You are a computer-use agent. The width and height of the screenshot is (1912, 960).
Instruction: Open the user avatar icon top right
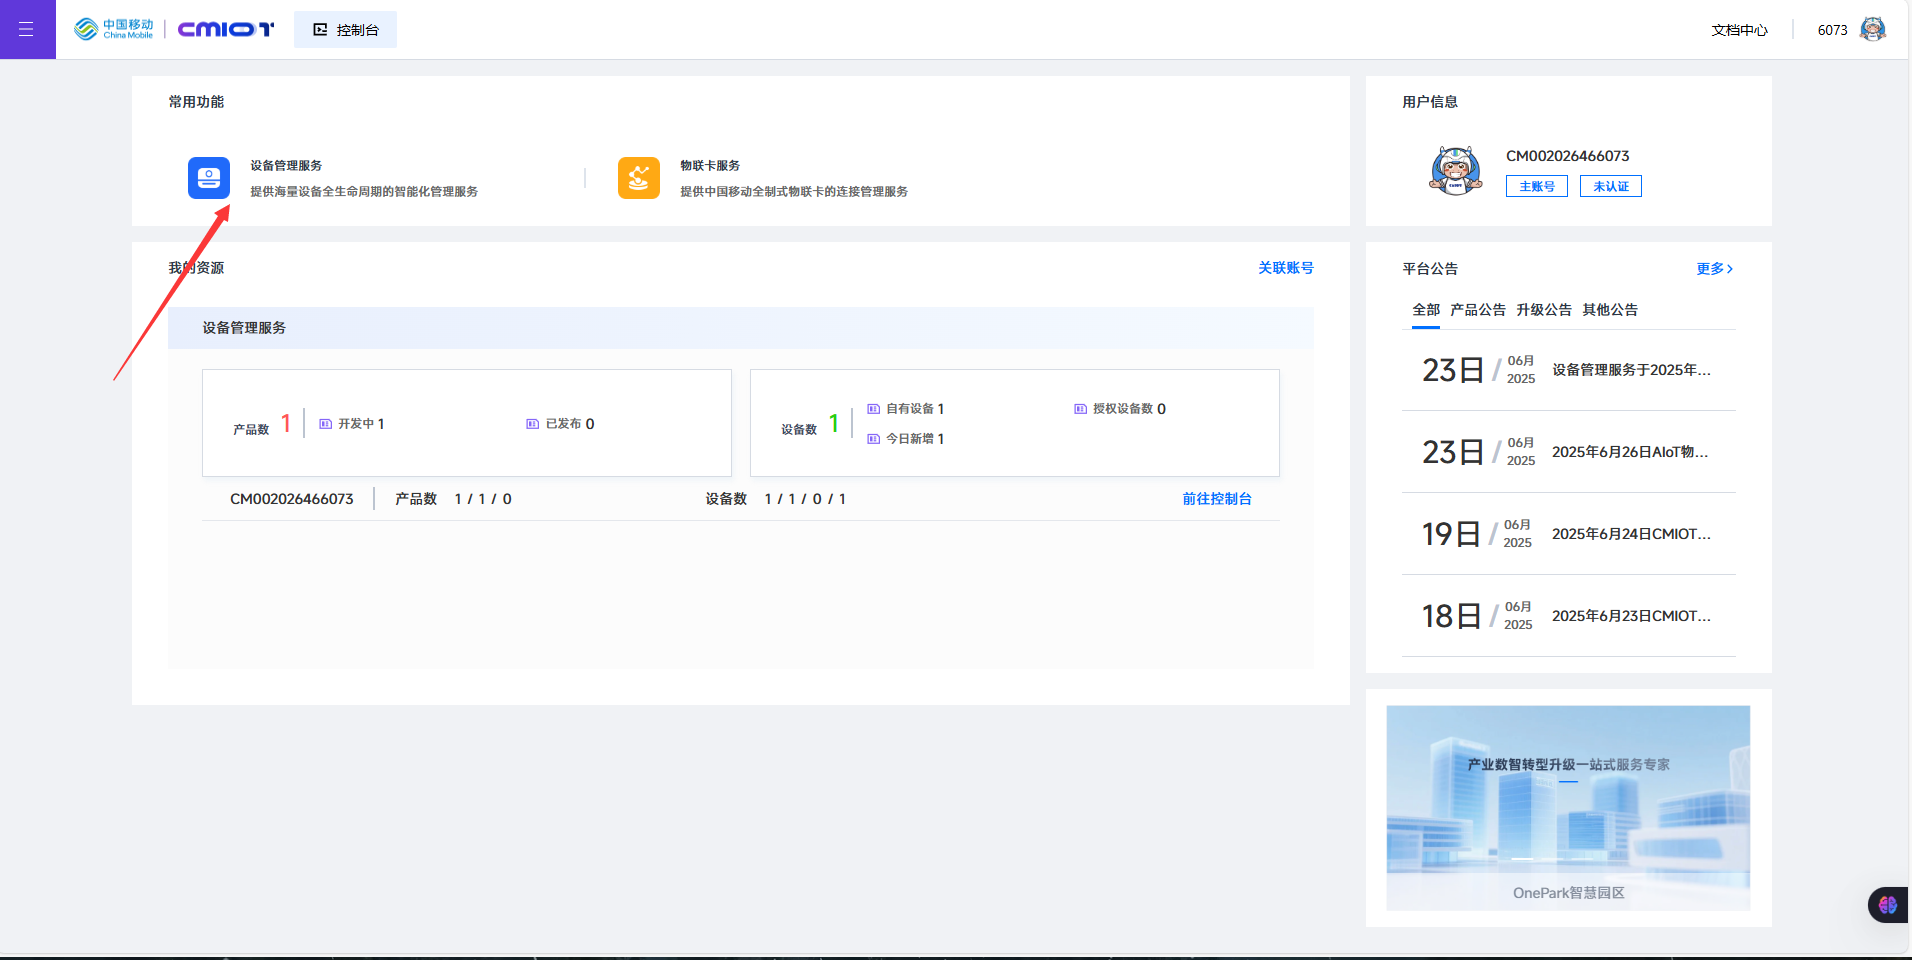tap(1874, 28)
